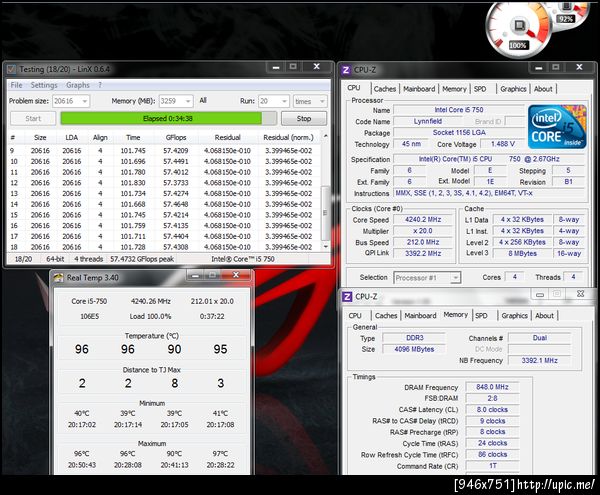Click the CAS# Latency value 8.0 clocks
Screen dimensions: 600x495
(492, 410)
